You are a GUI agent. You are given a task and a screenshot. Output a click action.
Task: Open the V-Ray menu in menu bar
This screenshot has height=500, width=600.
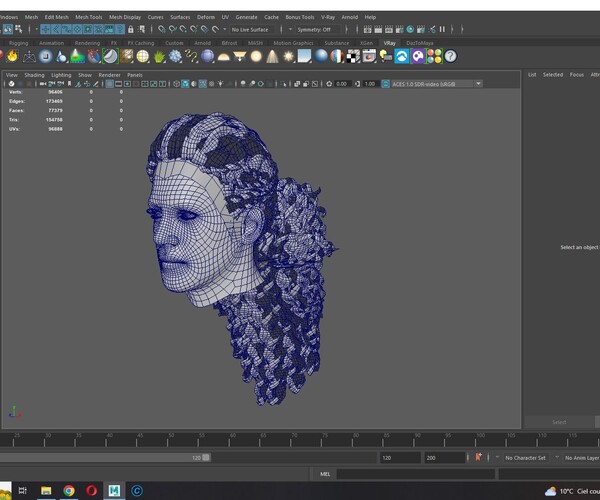click(328, 17)
